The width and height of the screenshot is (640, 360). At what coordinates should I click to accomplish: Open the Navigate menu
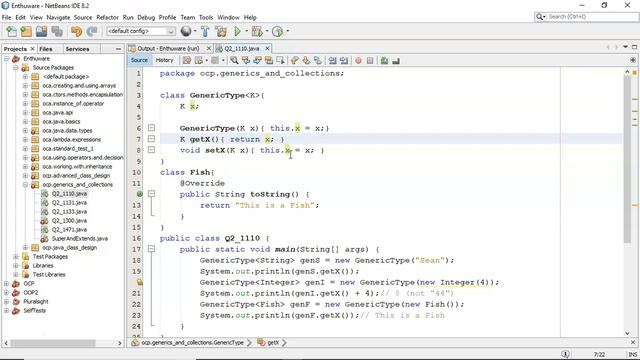pos(58,18)
